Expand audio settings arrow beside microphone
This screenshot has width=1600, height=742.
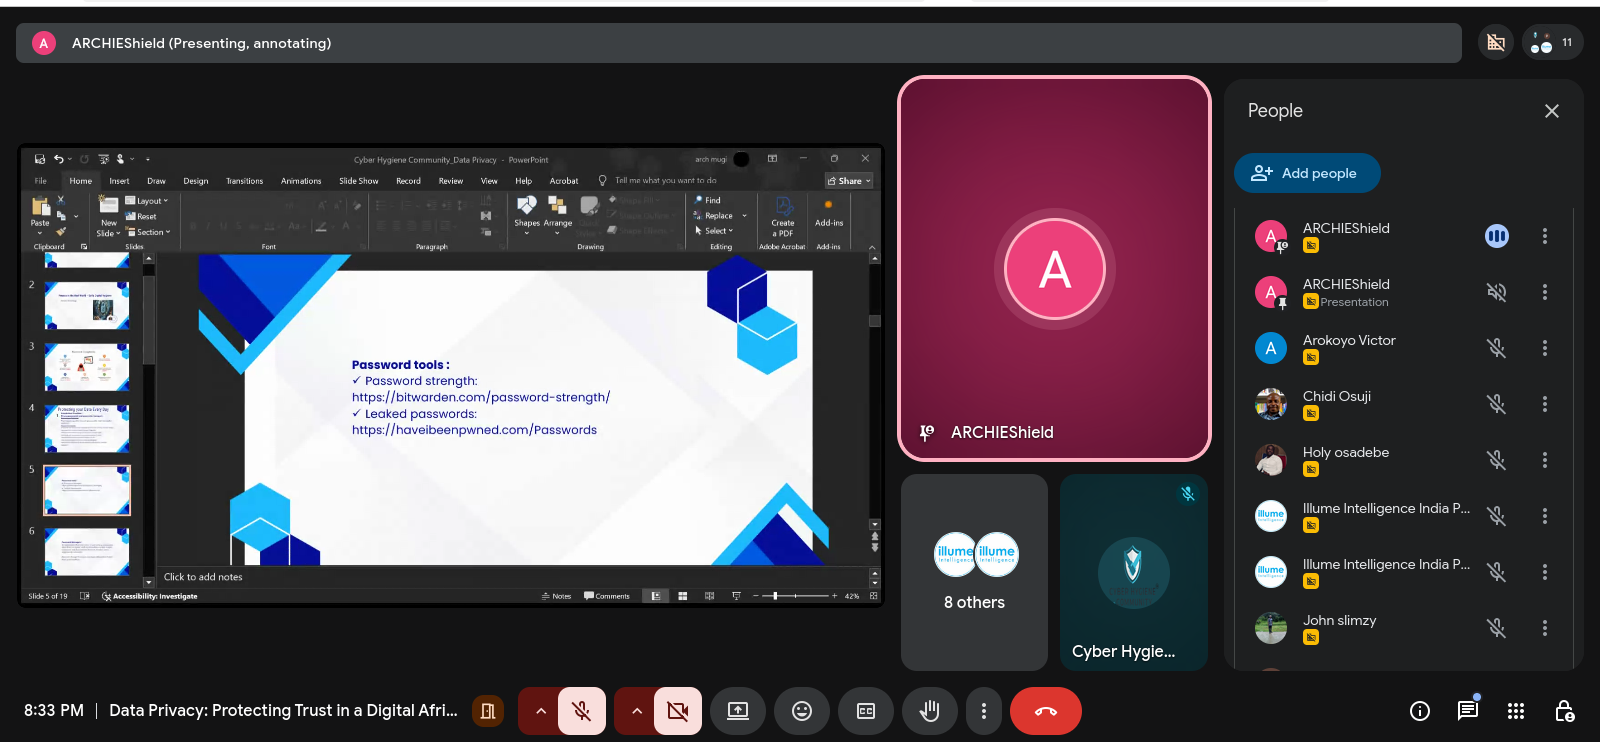tap(540, 711)
